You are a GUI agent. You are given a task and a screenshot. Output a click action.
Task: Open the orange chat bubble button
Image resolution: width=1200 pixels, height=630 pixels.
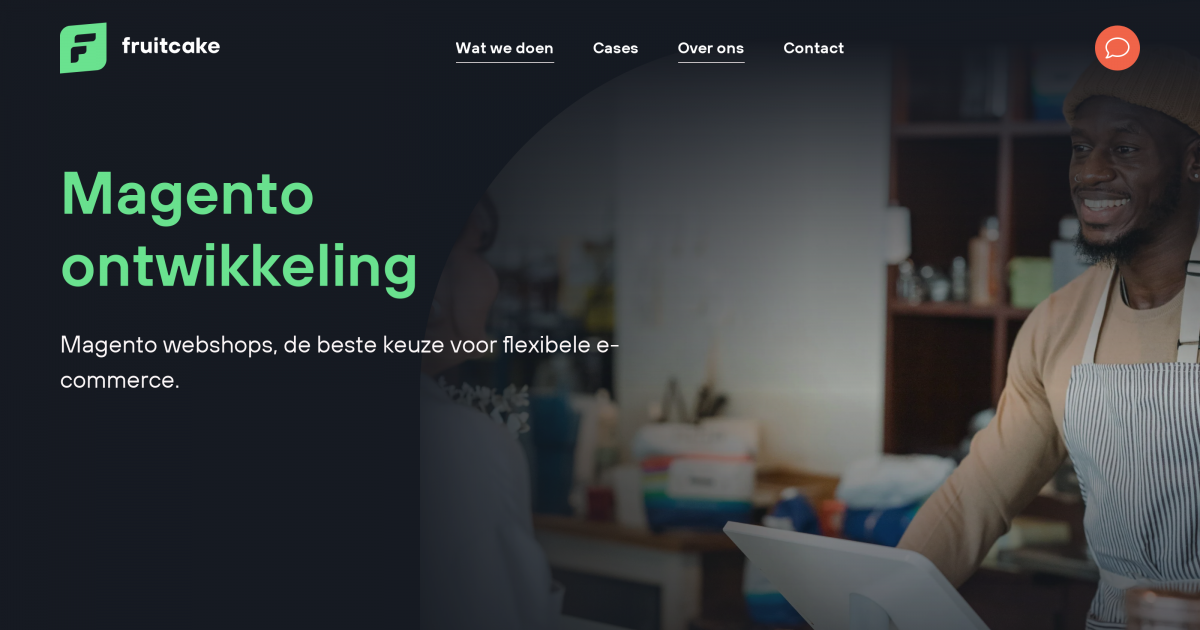[x=1117, y=48]
